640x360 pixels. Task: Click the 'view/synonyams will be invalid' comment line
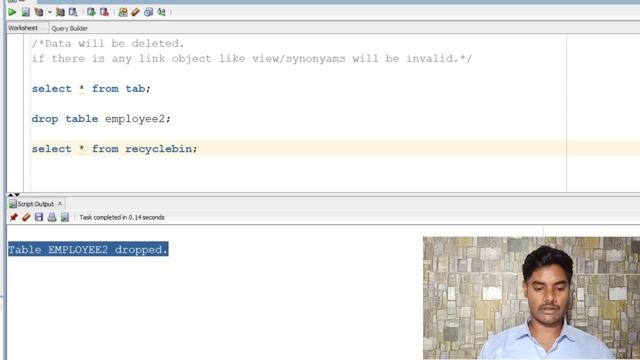pos(252,59)
